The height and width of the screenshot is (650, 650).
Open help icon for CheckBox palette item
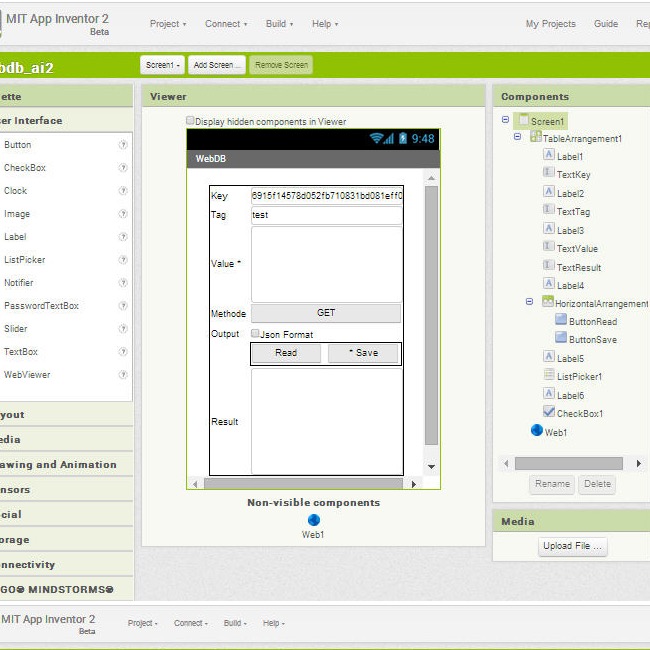click(x=123, y=167)
